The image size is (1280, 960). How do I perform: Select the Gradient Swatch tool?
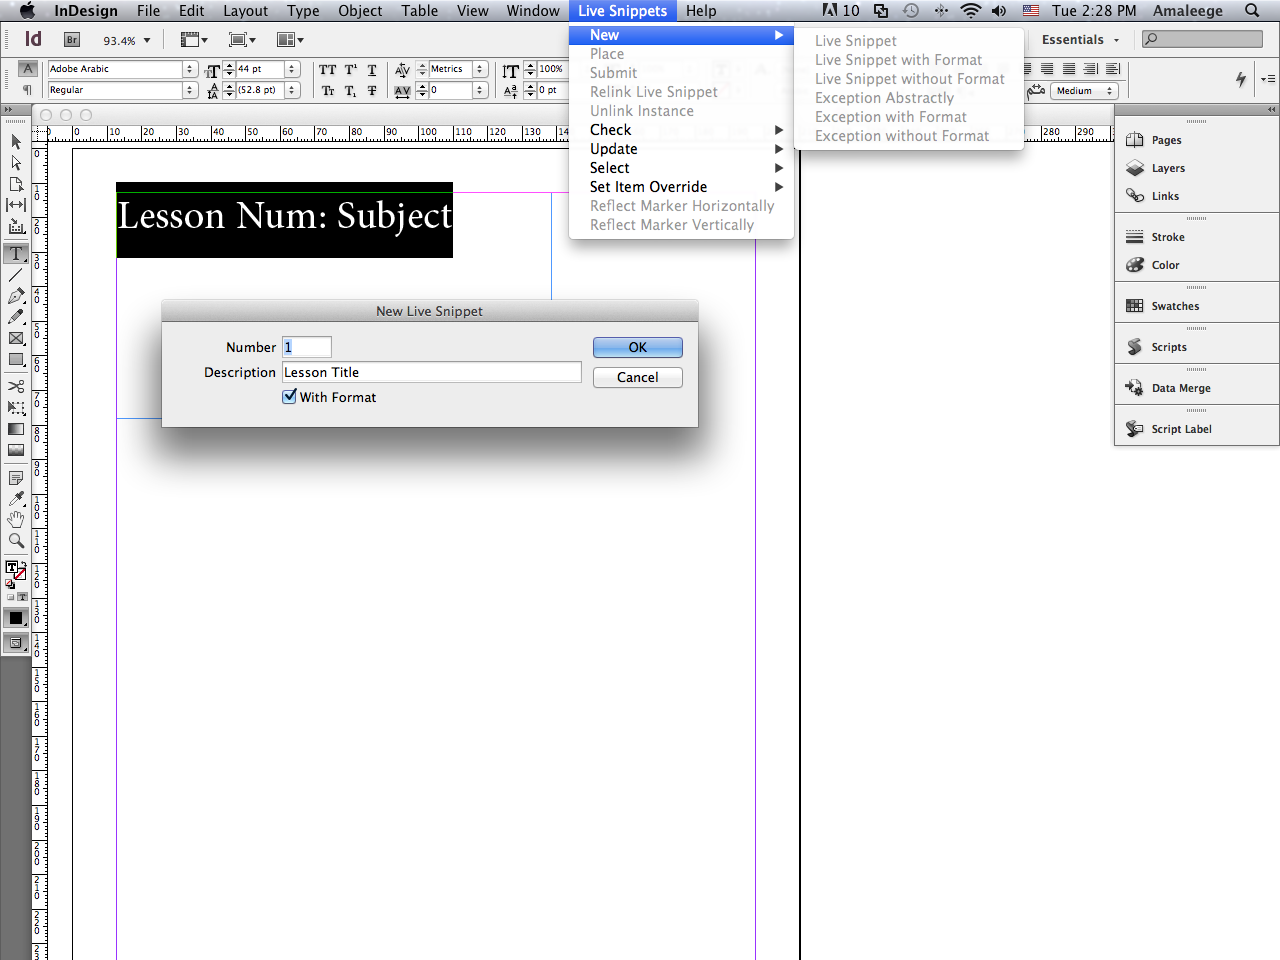coord(16,429)
